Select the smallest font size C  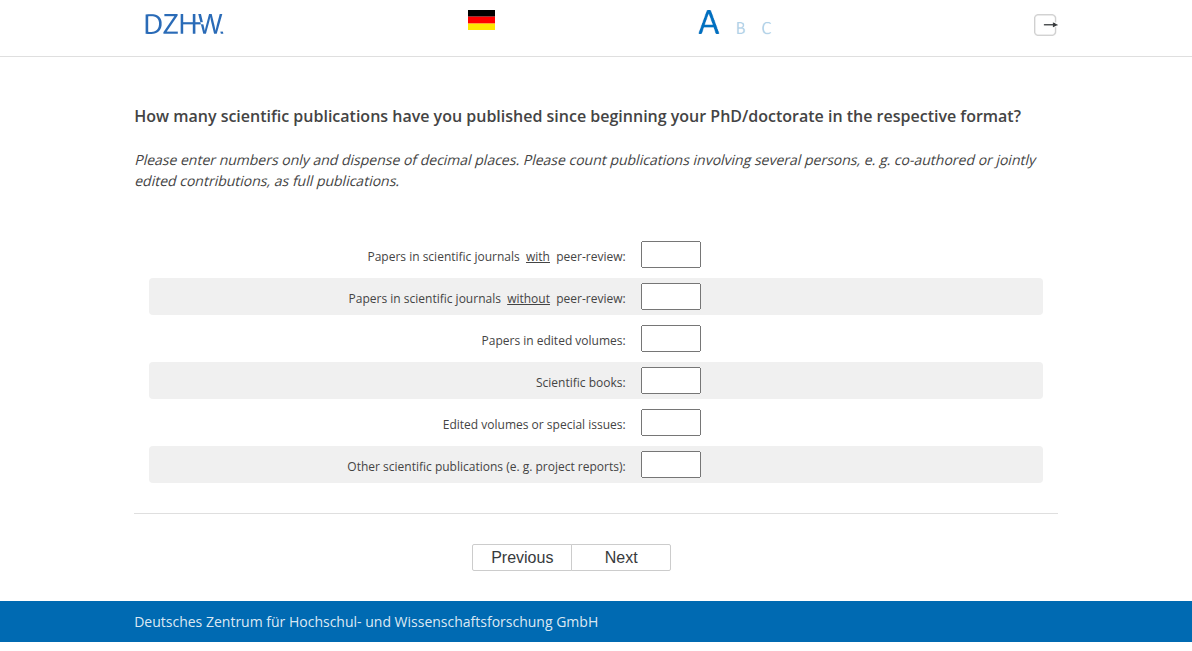[x=766, y=28]
